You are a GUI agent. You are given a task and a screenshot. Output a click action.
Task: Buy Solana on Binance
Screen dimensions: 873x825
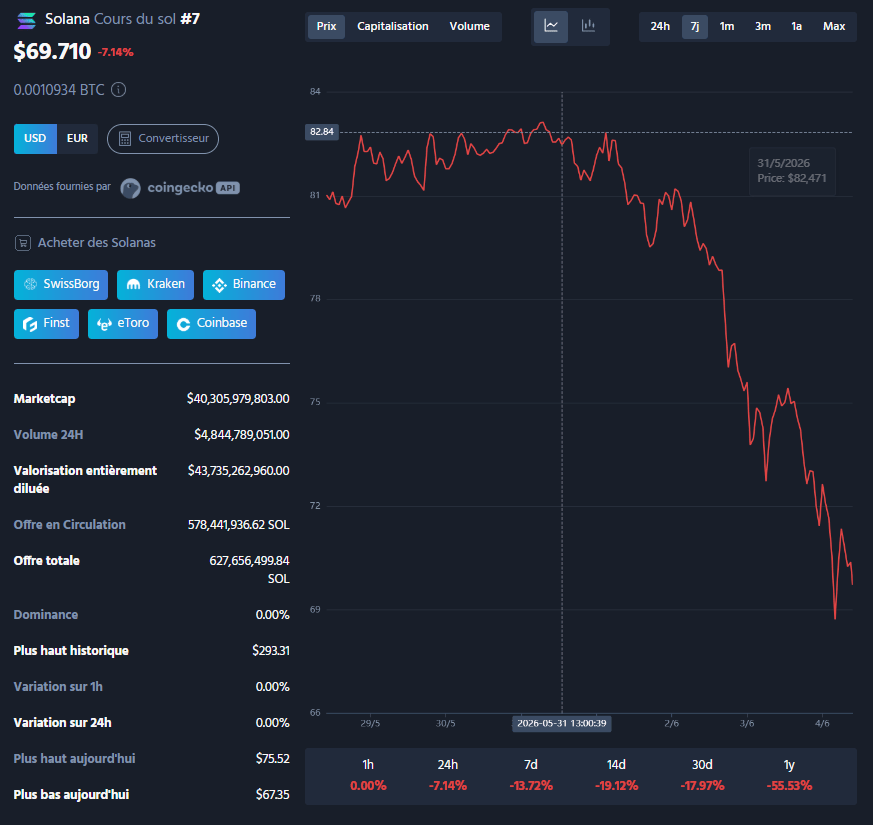244,284
